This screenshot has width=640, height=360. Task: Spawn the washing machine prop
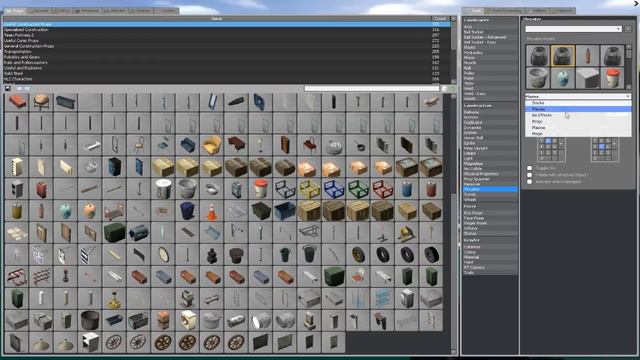pyautogui.click(x=187, y=321)
